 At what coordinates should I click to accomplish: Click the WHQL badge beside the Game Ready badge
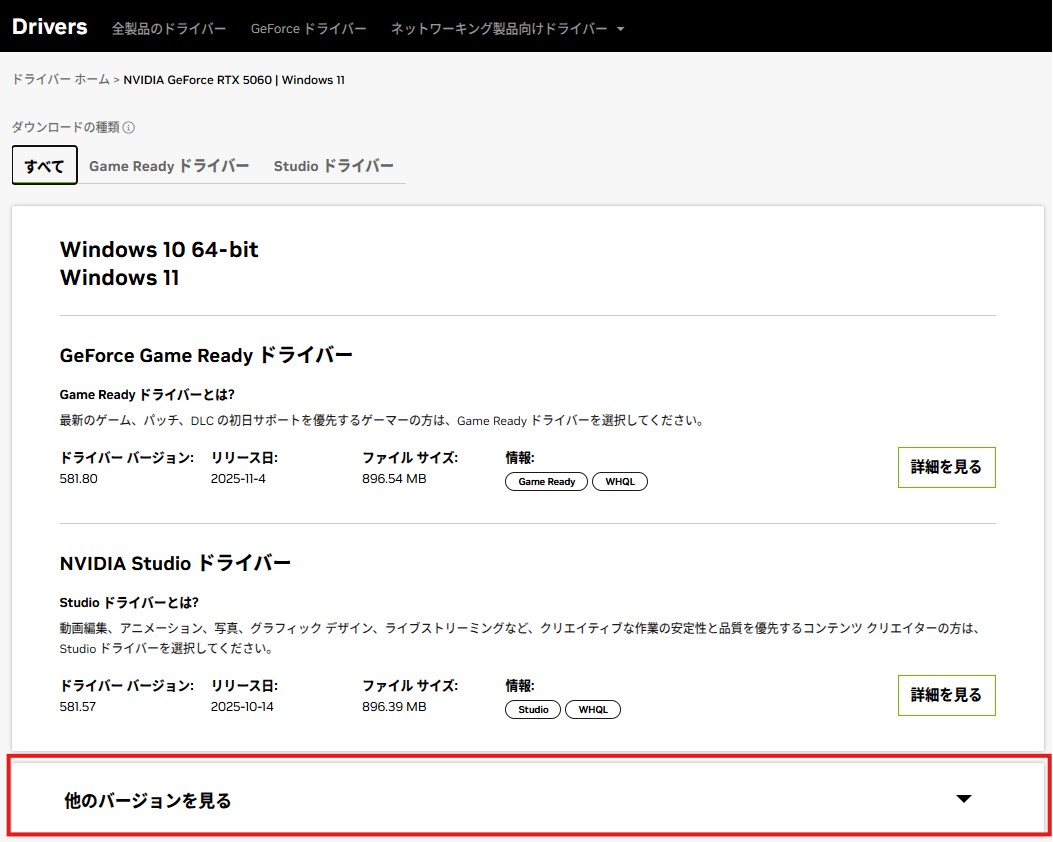[619, 481]
